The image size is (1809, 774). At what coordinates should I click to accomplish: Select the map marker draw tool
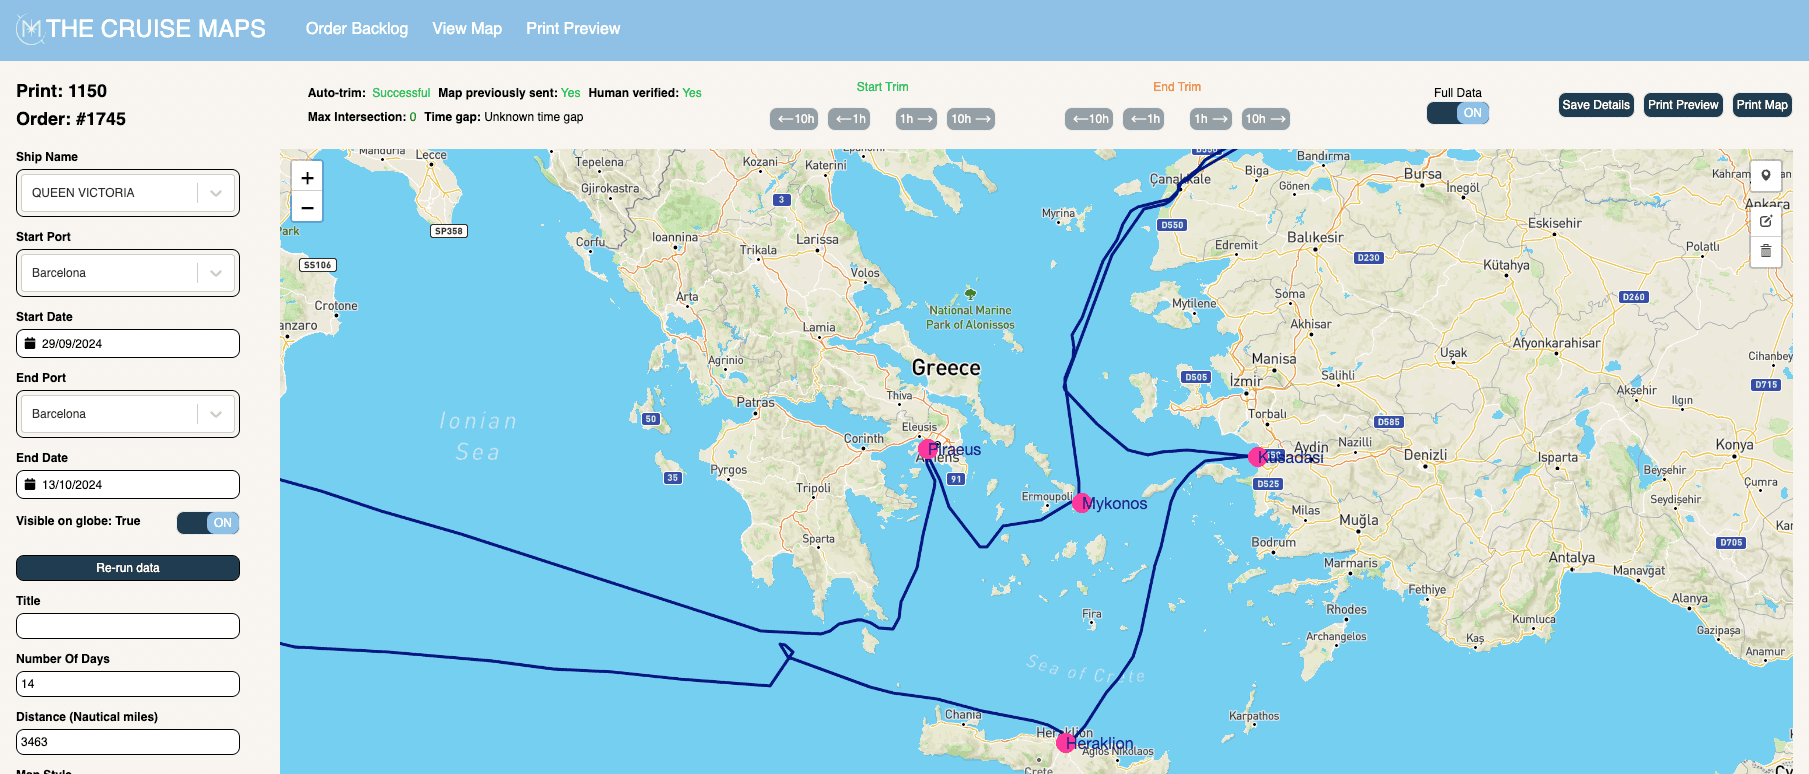(x=1766, y=176)
